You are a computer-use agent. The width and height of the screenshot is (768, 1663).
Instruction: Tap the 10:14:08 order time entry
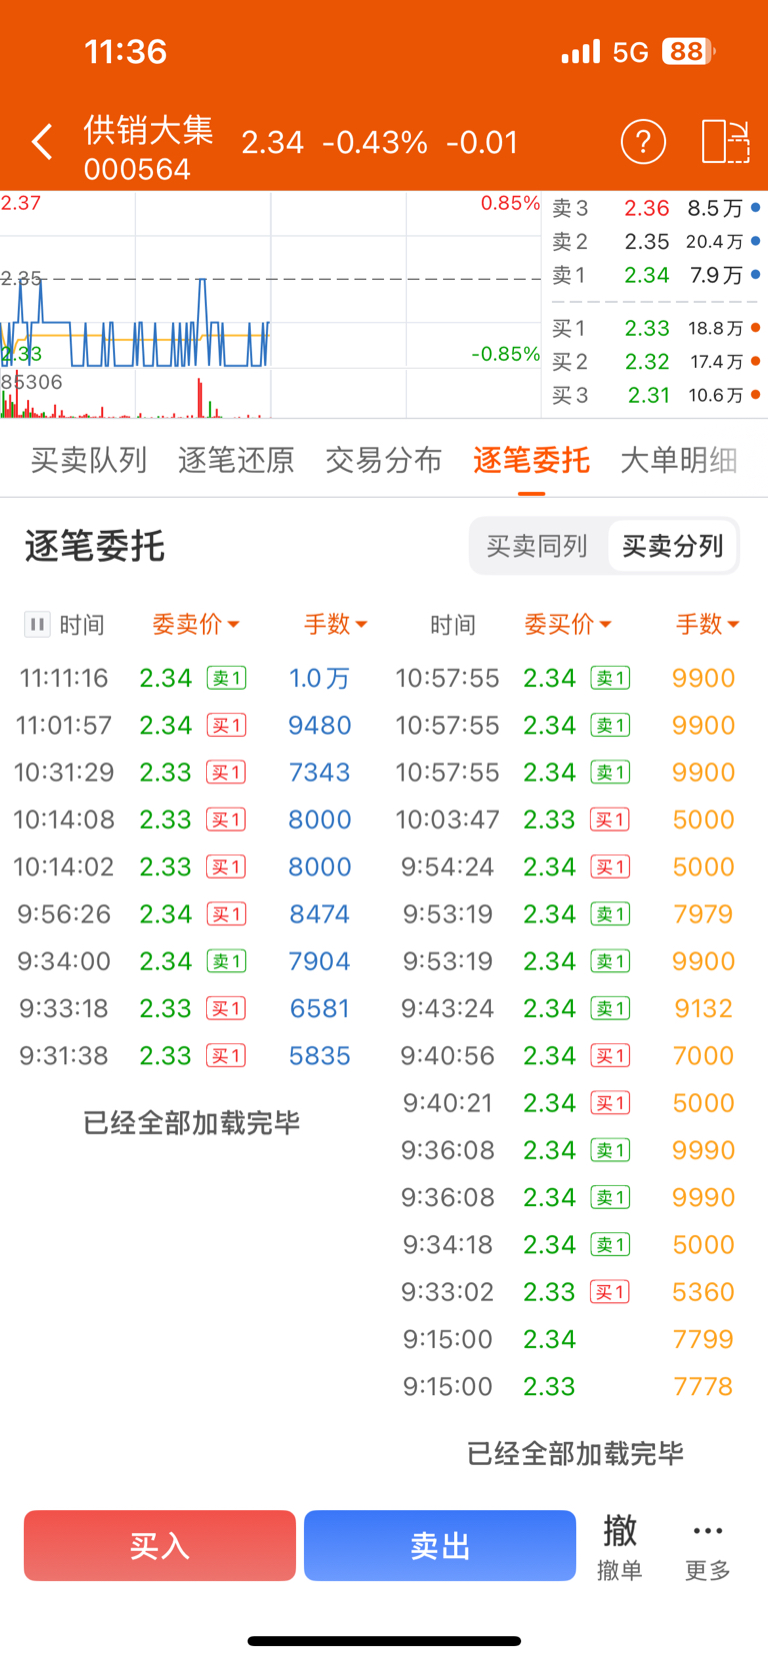coord(64,820)
